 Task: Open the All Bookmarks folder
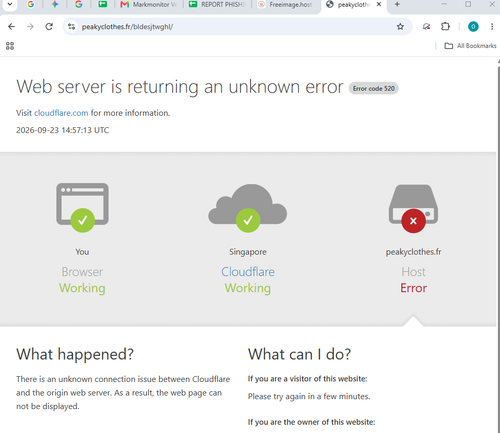pos(470,46)
